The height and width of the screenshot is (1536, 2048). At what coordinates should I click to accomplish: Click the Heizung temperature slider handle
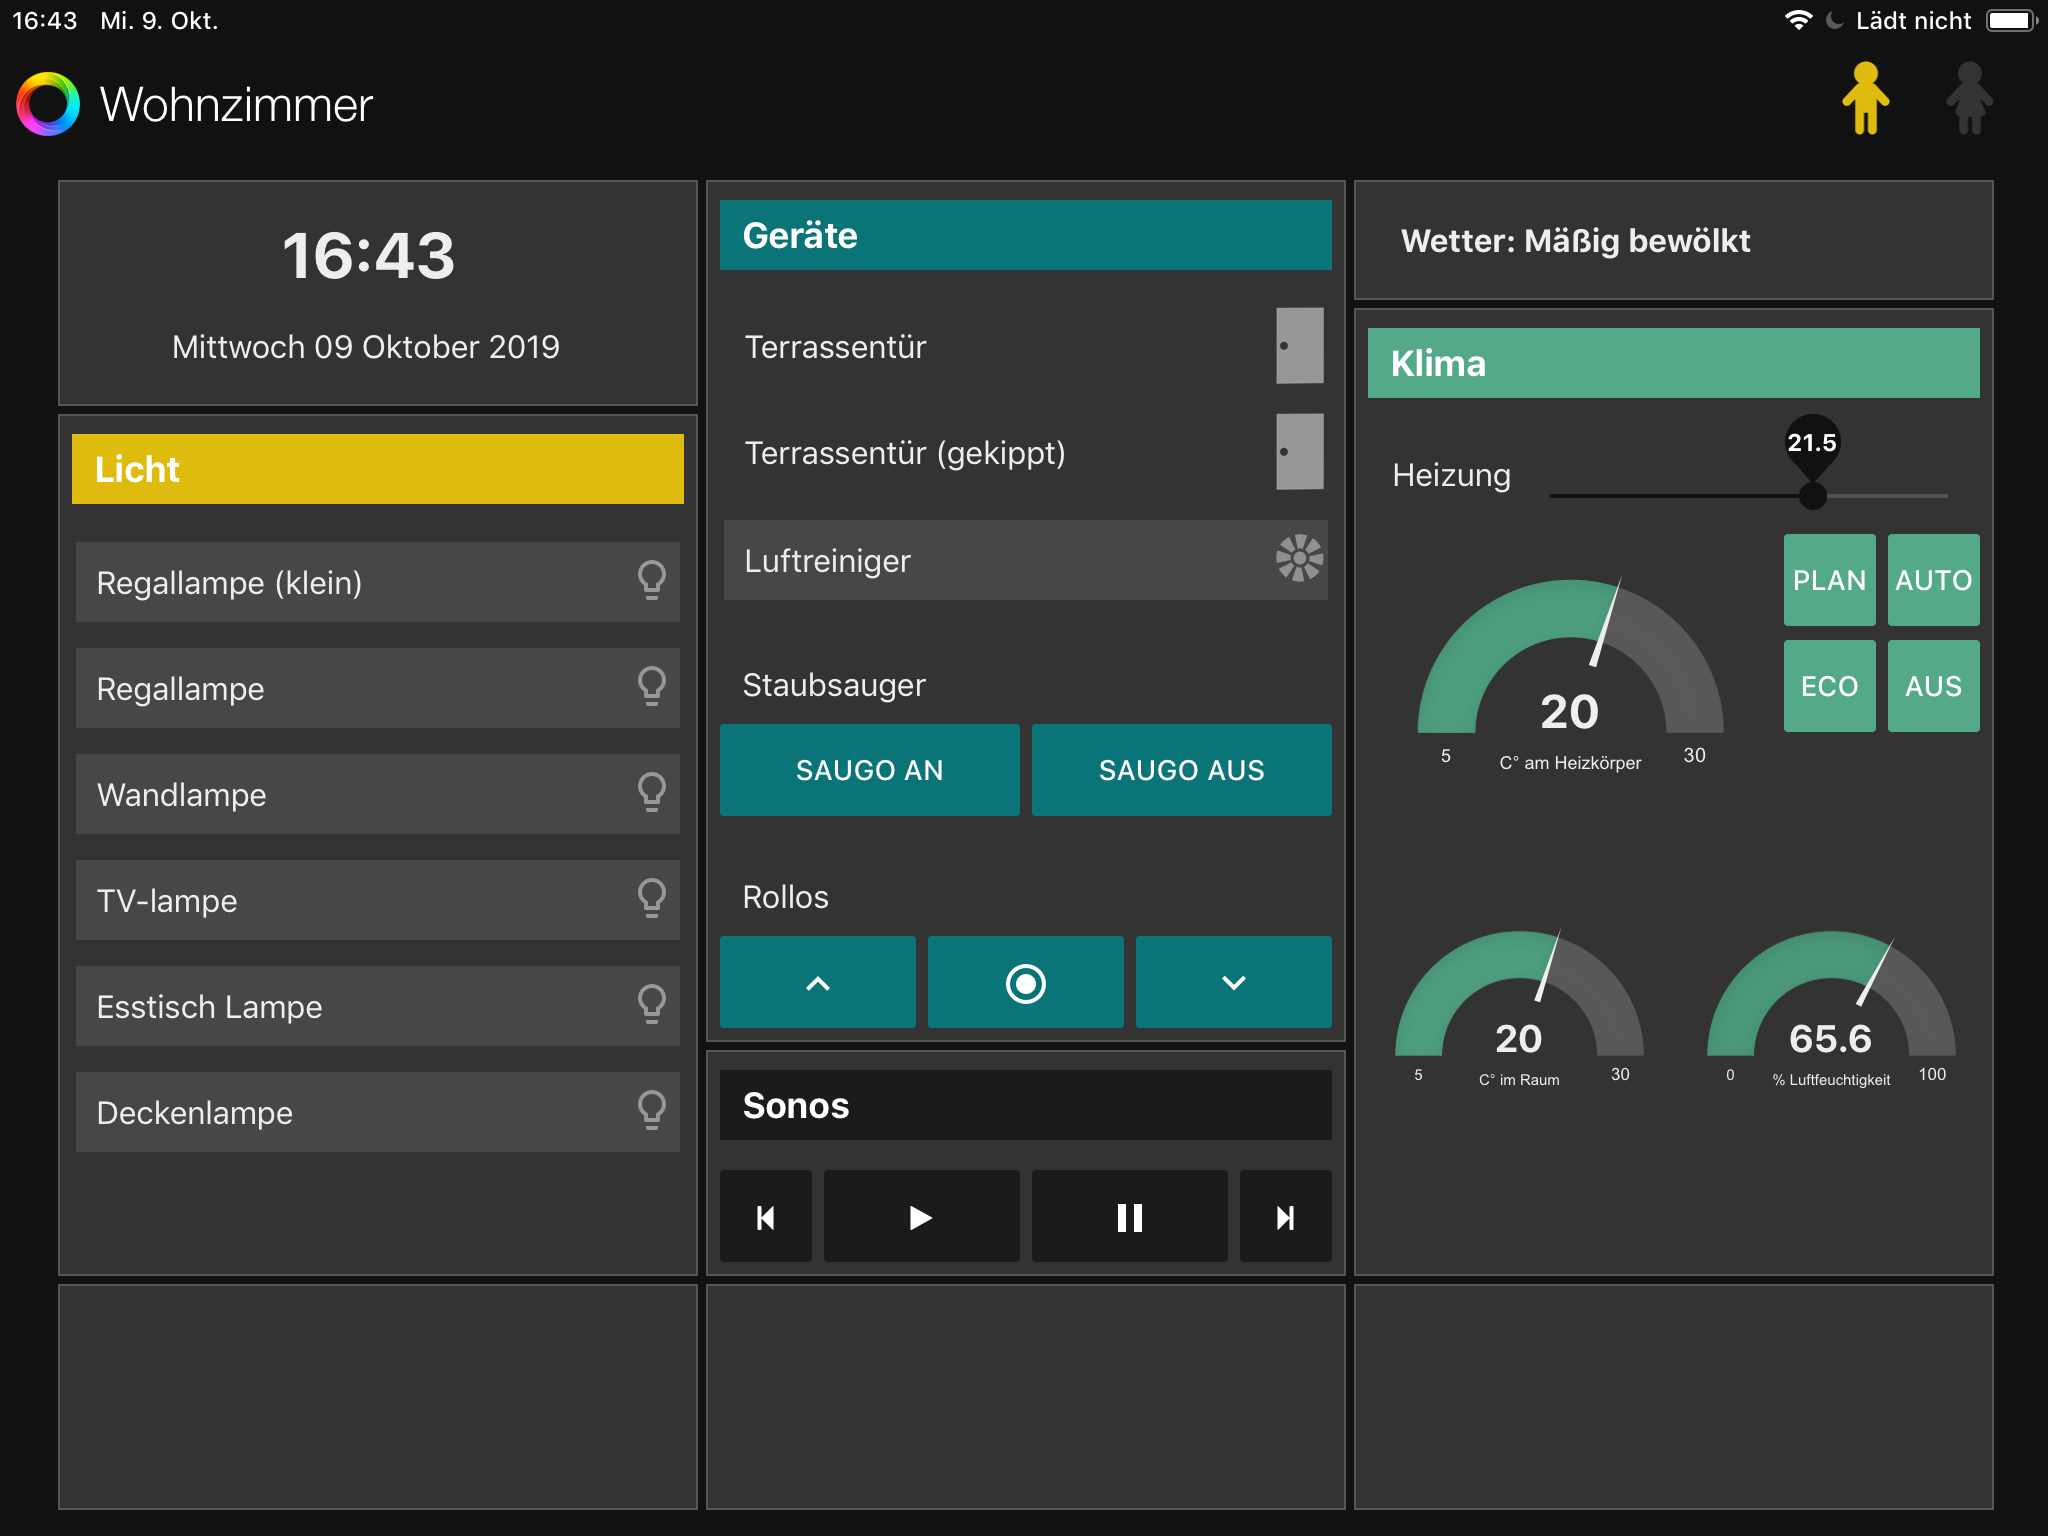click(1812, 495)
